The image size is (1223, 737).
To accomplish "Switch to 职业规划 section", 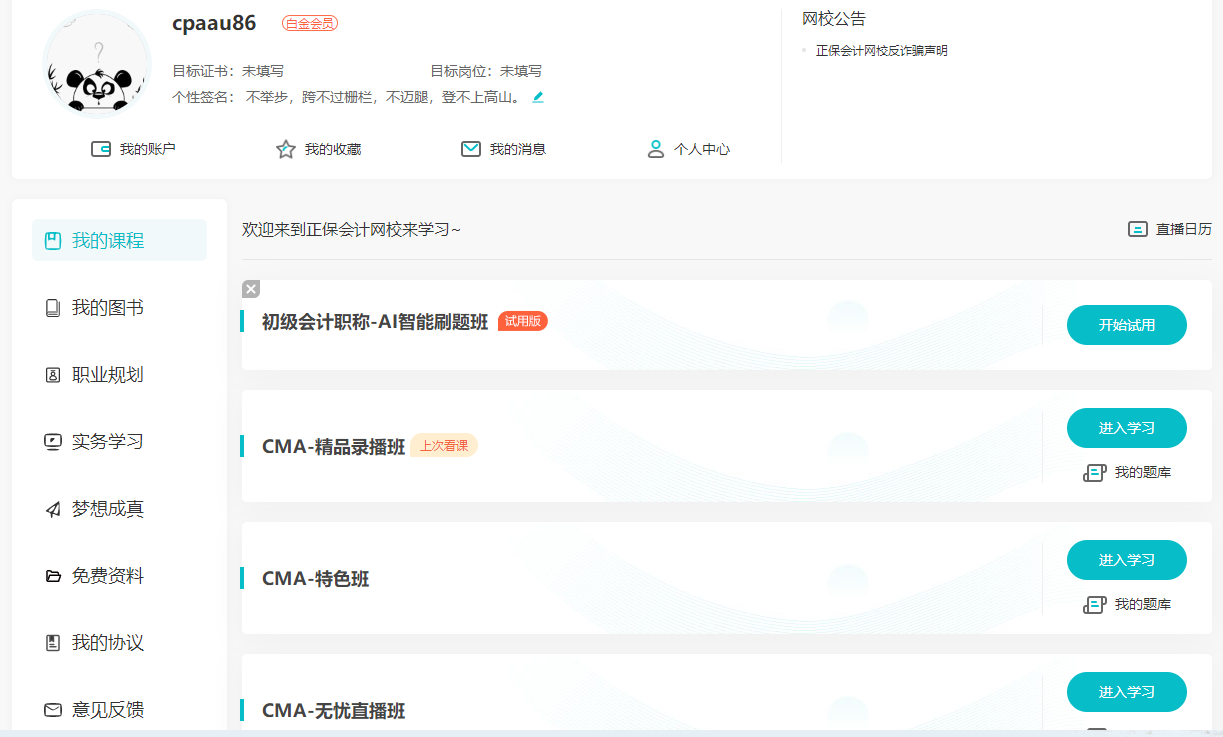I will pyautogui.click(x=102, y=374).
